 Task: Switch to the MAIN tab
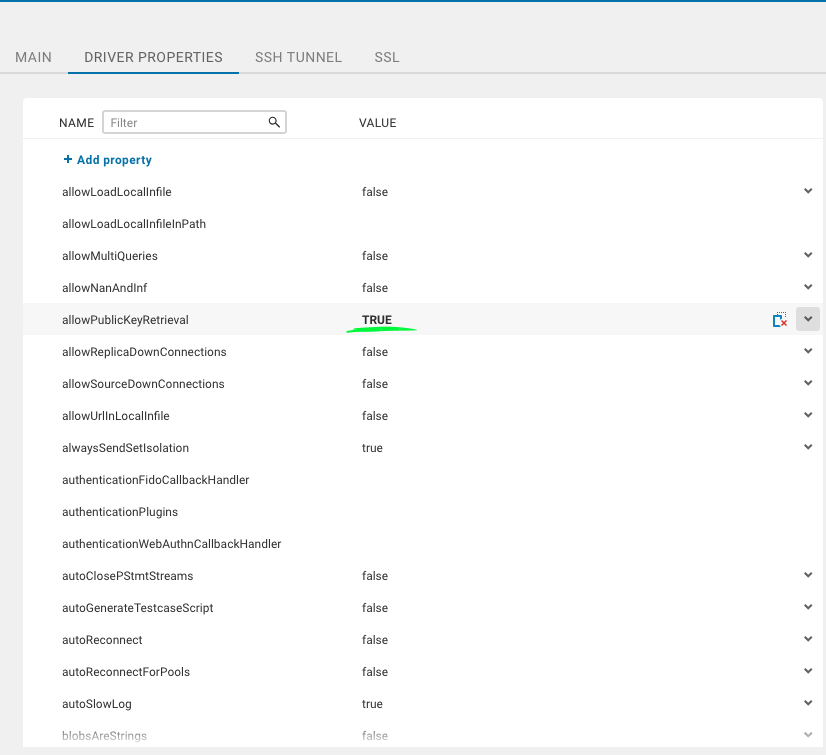33,57
